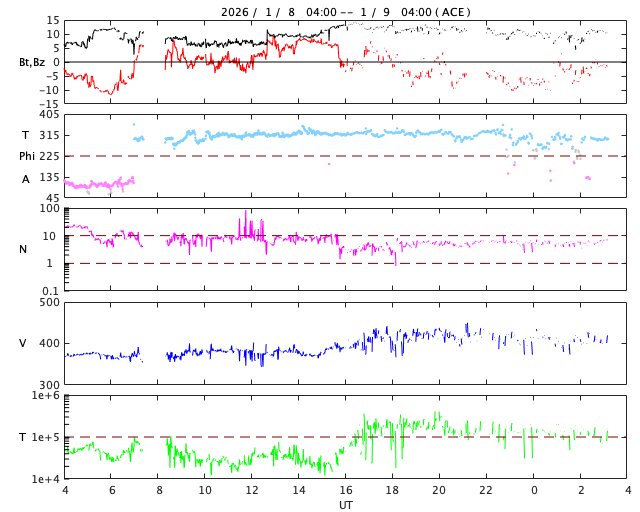The width and height of the screenshot is (640, 512).
Task: Click the "N" density axis label
Action: [x=23, y=249]
